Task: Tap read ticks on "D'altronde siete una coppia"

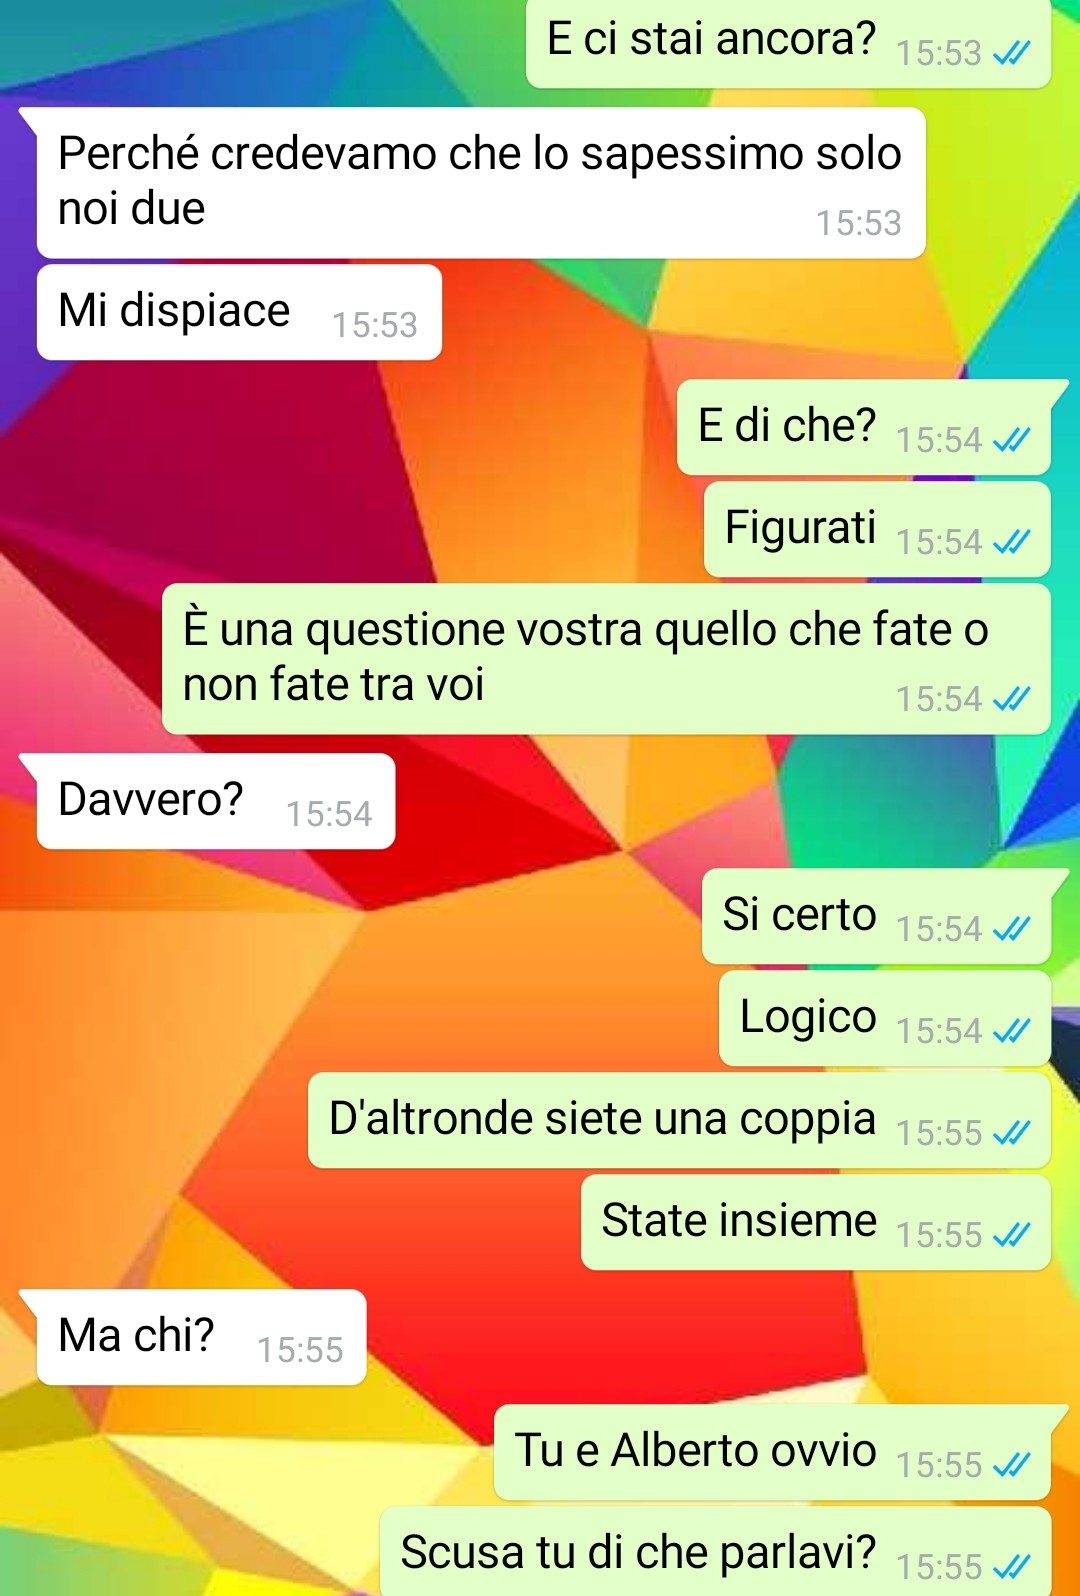Action: coord(1011,1133)
